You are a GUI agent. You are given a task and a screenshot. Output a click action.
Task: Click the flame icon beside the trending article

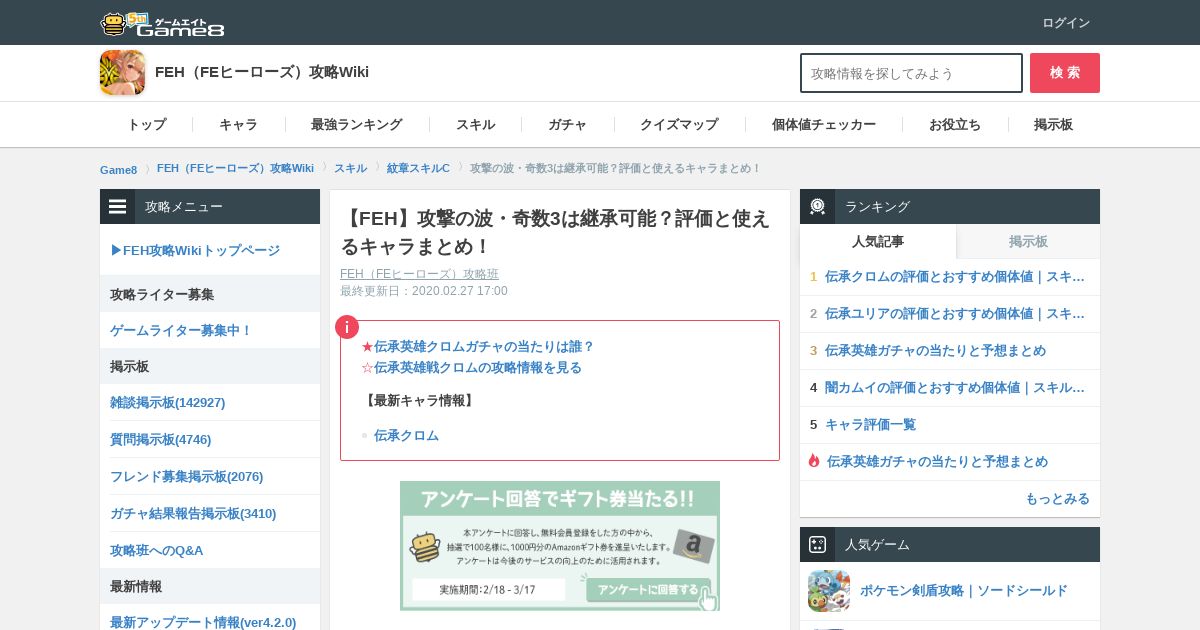[814, 461]
